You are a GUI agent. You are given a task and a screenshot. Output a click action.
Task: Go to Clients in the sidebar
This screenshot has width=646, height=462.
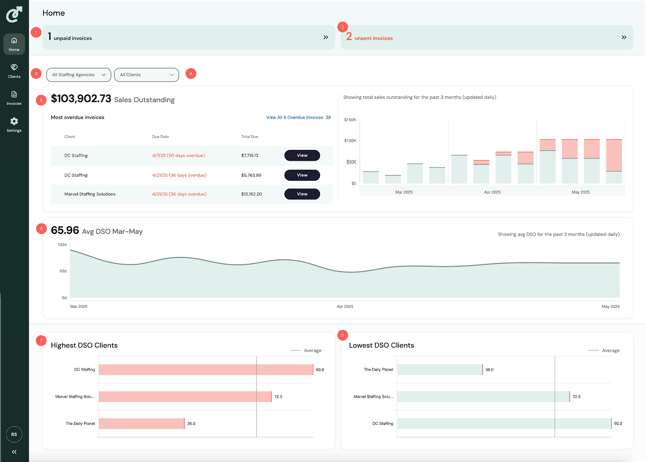click(x=14, y=71)
